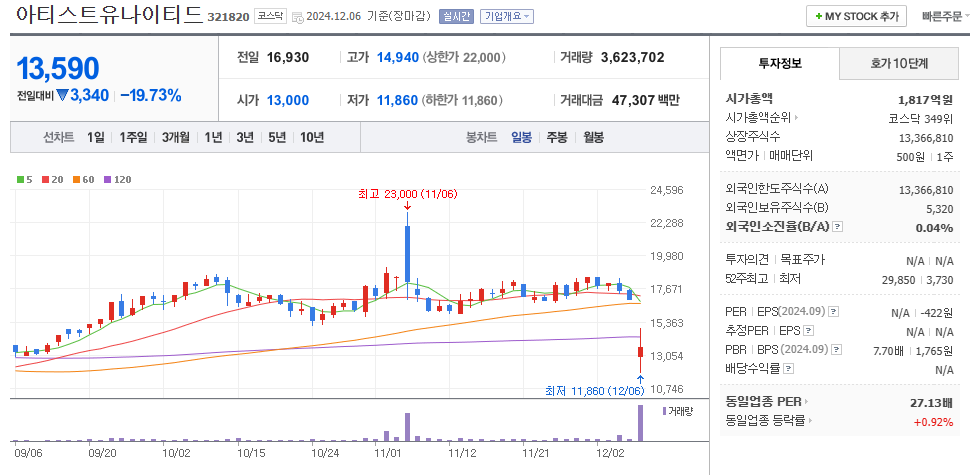This screenshot has height=475, width=976.
Task: Open the 시가총액순위 link arrow
Action: click(795, 117)
